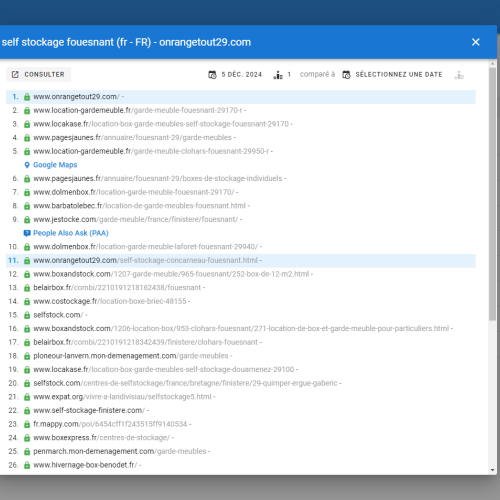Viewport: 500px width, 500px height.
Task: Open result 1 www.onrangetout29.com/
Action: 76,97
